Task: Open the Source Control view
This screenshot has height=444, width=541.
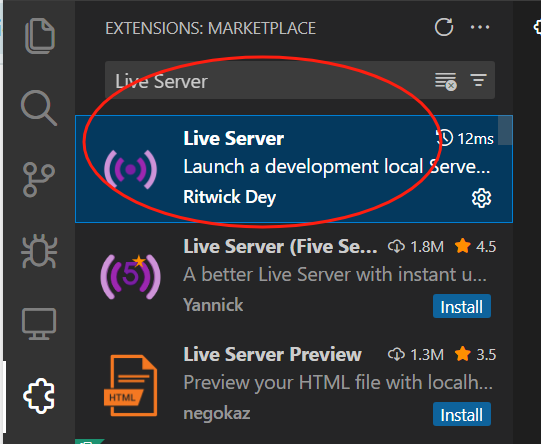Action: (x=39, y=180)
